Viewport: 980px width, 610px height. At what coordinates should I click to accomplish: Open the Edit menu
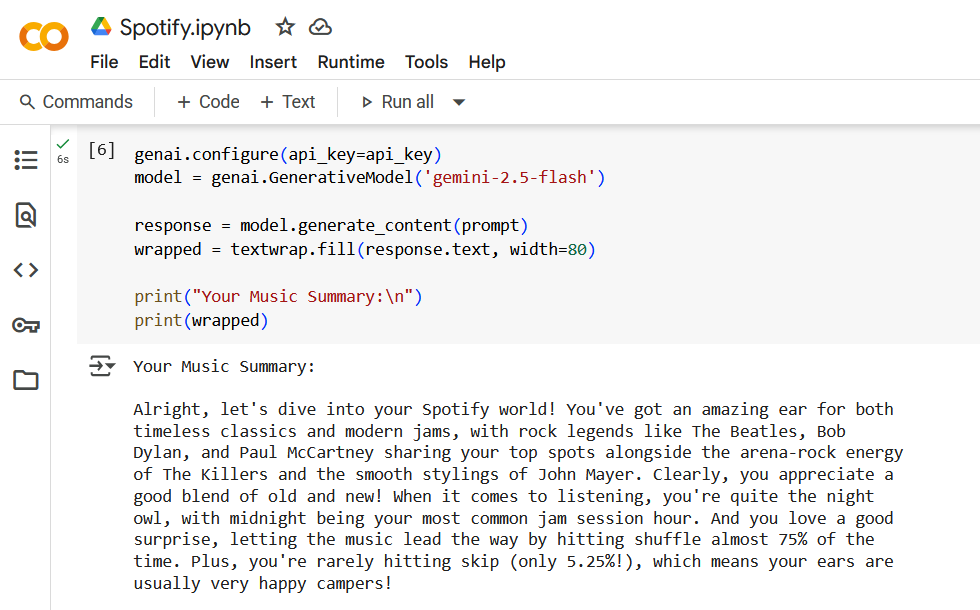pyautogui.click(x=154, y=62)
